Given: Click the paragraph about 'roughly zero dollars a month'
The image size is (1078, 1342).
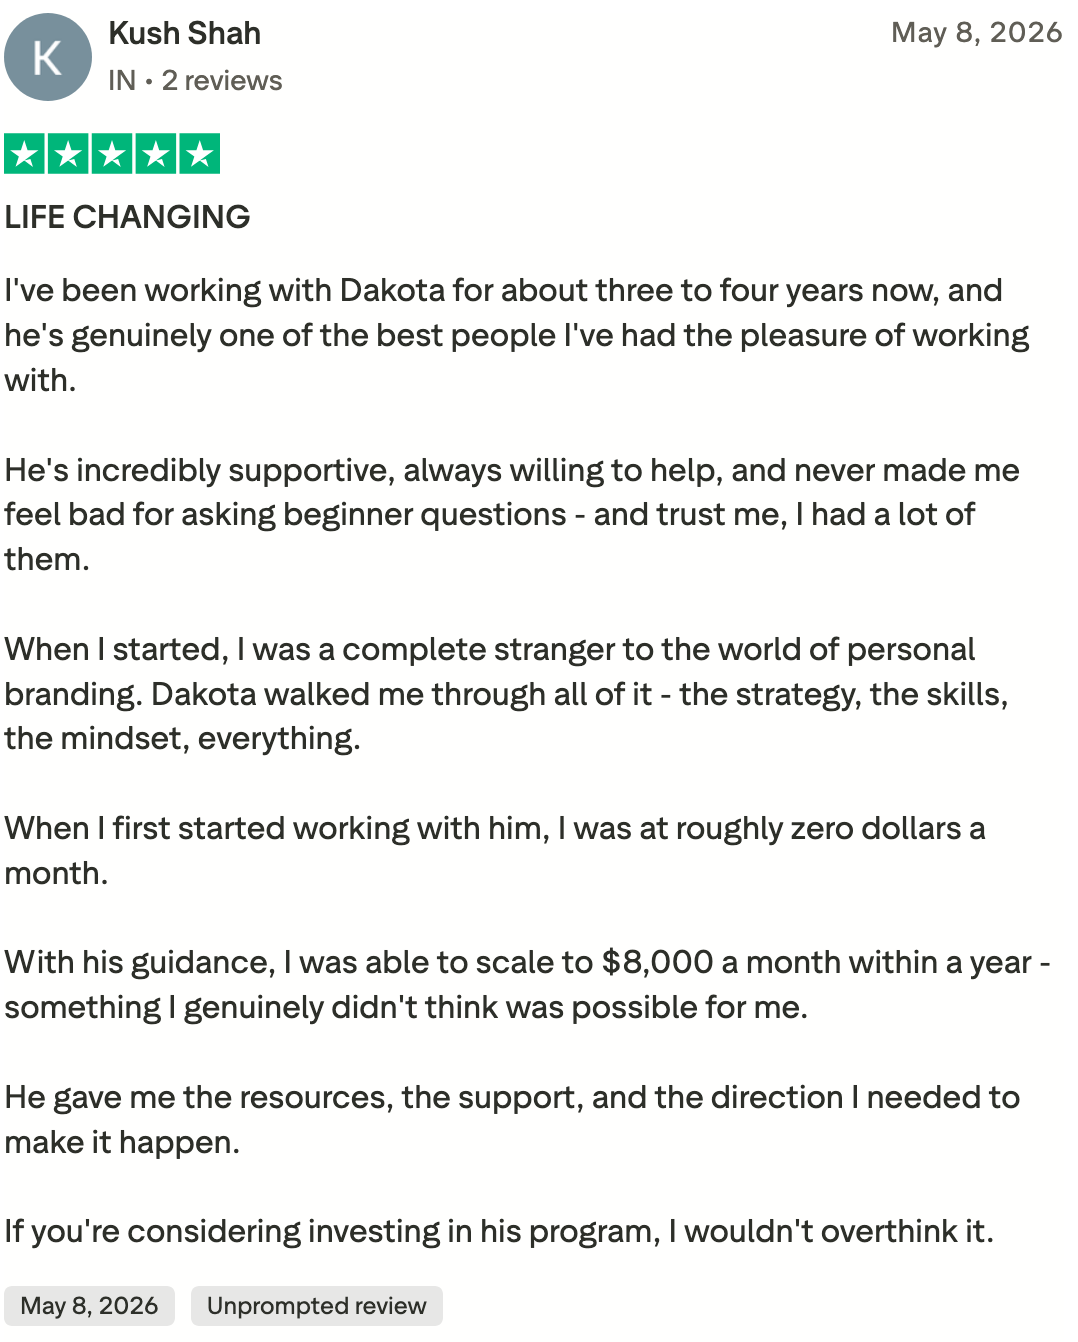Looking at the screenshot, I should (495, 850).
